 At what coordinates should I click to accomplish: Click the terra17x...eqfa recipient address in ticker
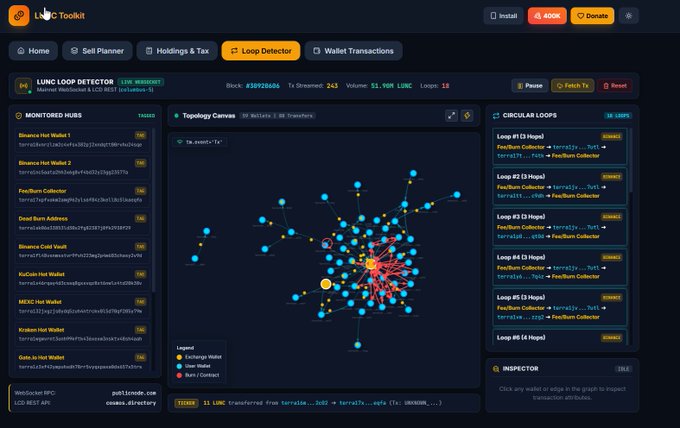click(x=363, y=403)
